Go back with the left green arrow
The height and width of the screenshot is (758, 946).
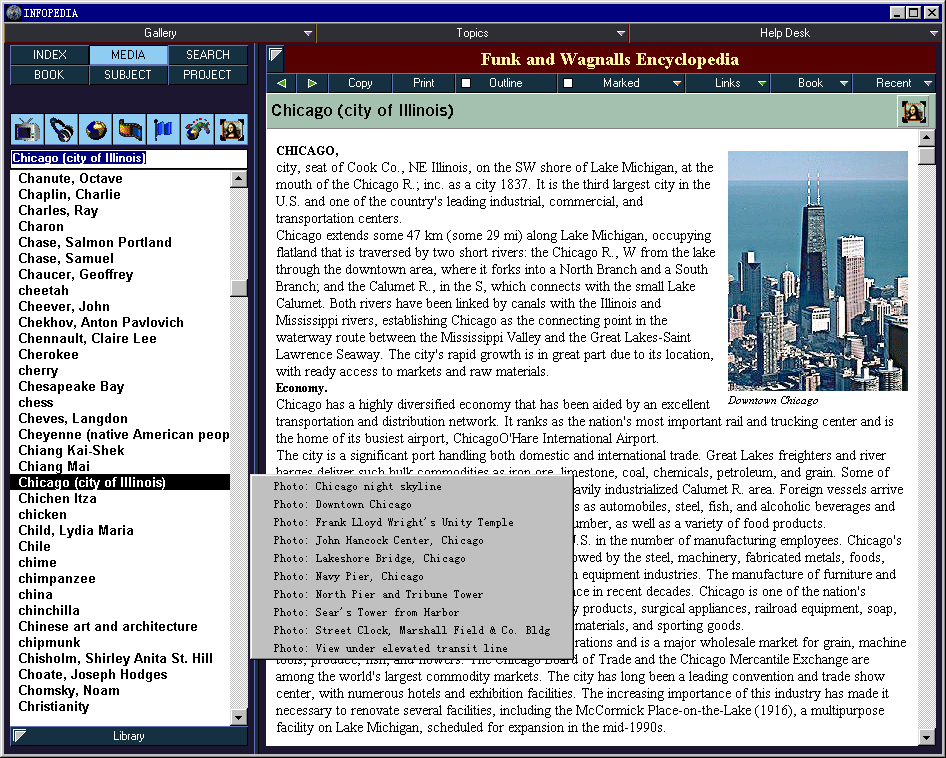point(282,83)
